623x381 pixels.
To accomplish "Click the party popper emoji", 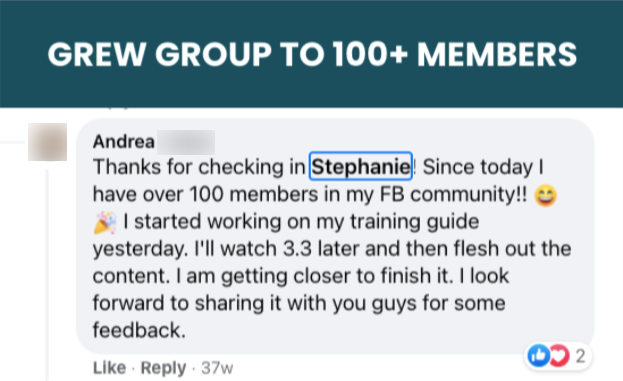I will (105, 222).
